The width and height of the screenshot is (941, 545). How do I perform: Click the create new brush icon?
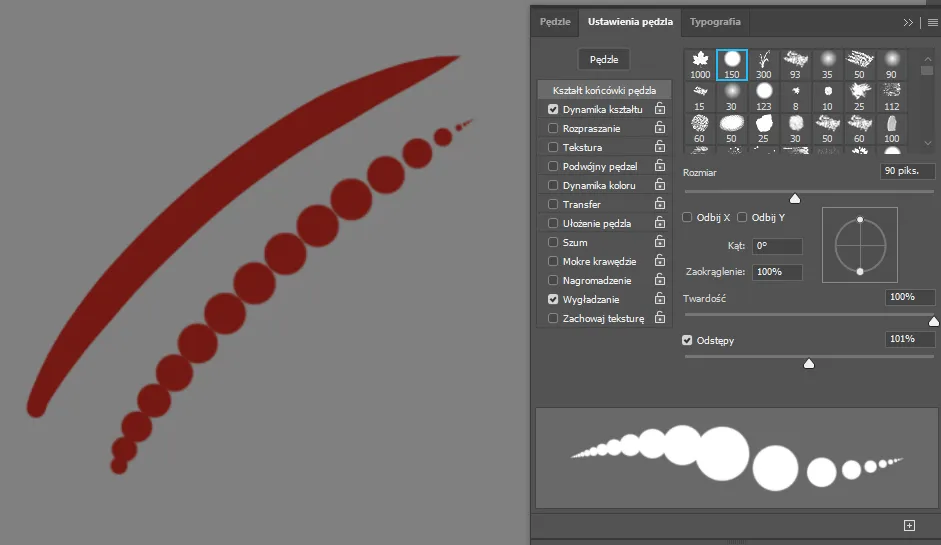909,525
